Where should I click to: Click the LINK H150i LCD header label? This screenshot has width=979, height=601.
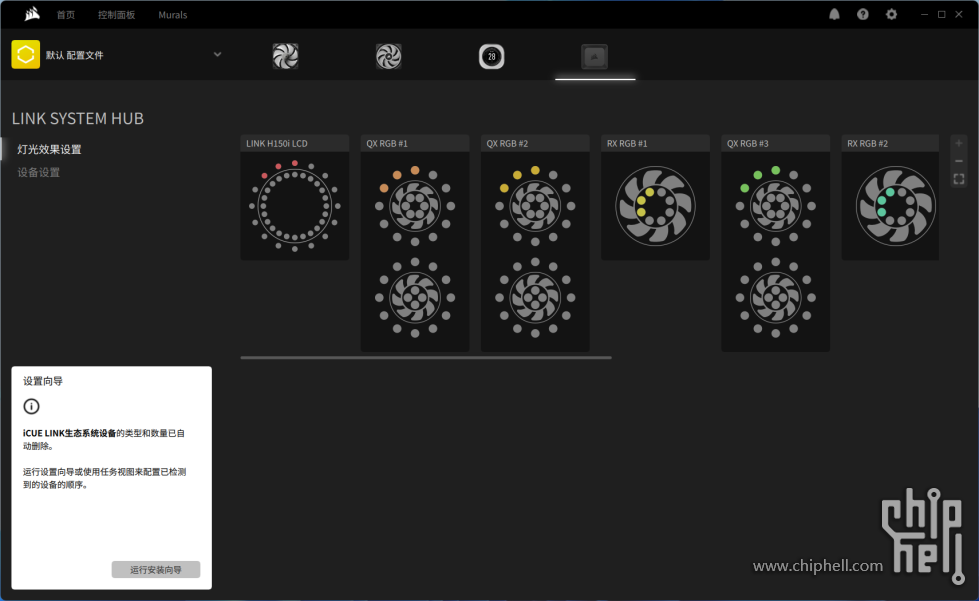coord(277,144)
